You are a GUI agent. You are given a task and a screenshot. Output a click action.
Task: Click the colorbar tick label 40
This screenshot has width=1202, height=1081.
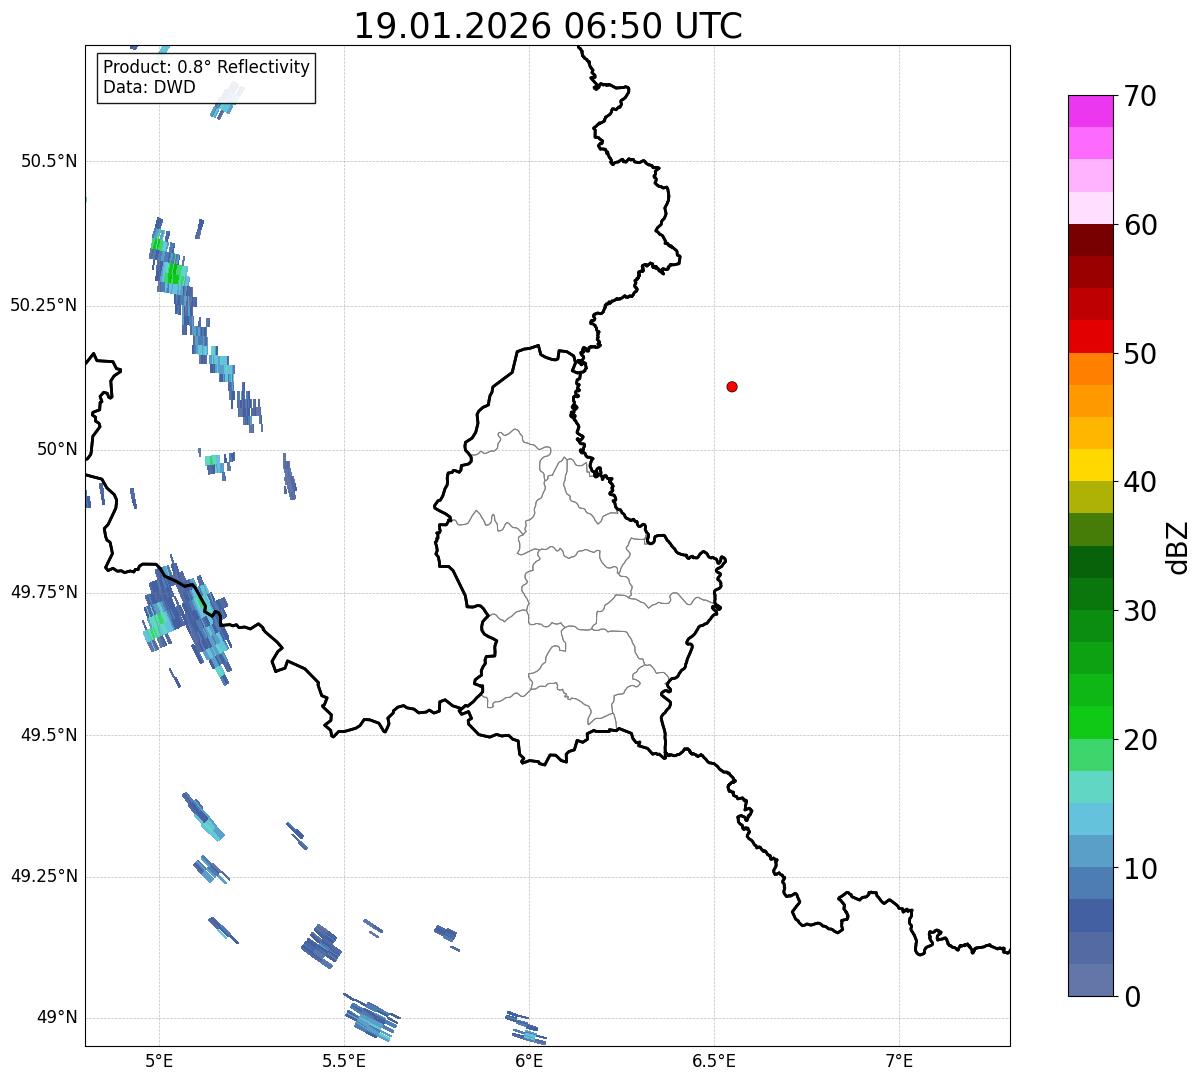(x=1141, y=482)
